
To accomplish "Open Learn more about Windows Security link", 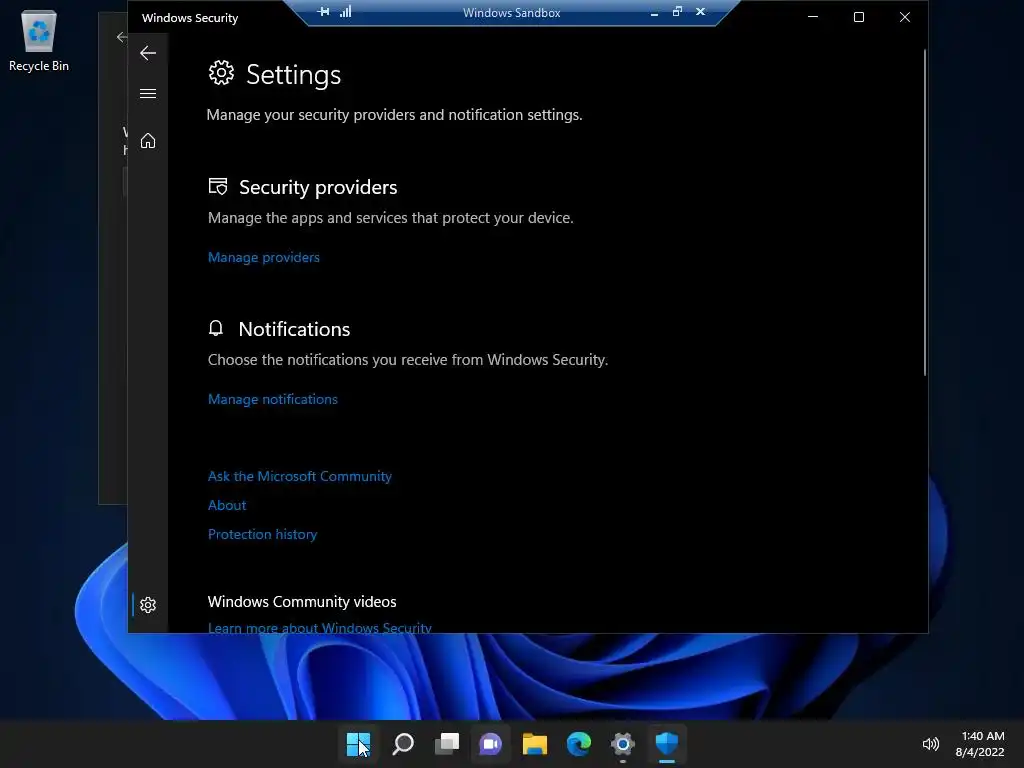I will [x=319, y=628].
